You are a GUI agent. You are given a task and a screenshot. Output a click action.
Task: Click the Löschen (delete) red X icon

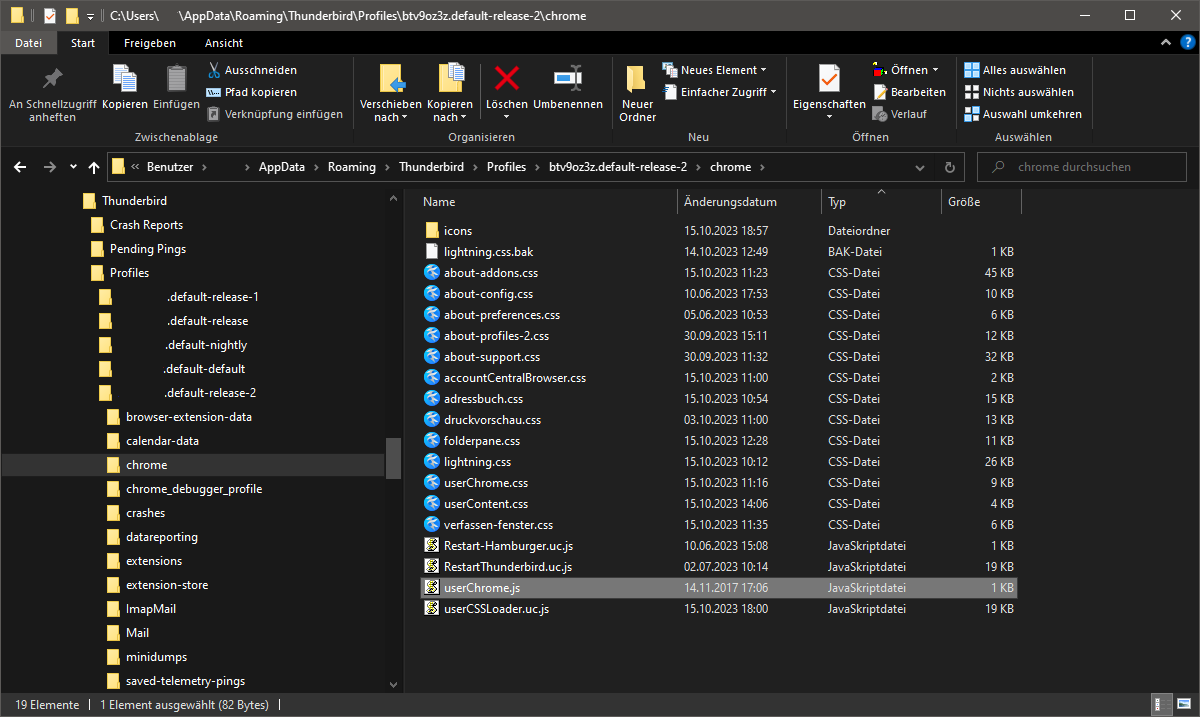[507, 79]
